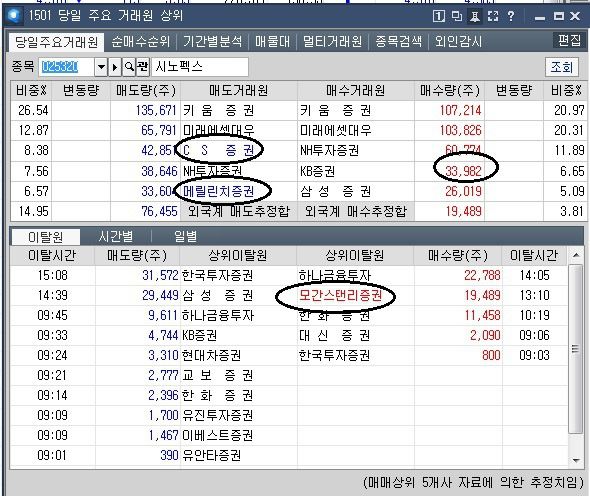This screenshot has width=590, height=496.
Task: Select the 이탈원 sub-tab
Action: [46, 237]
